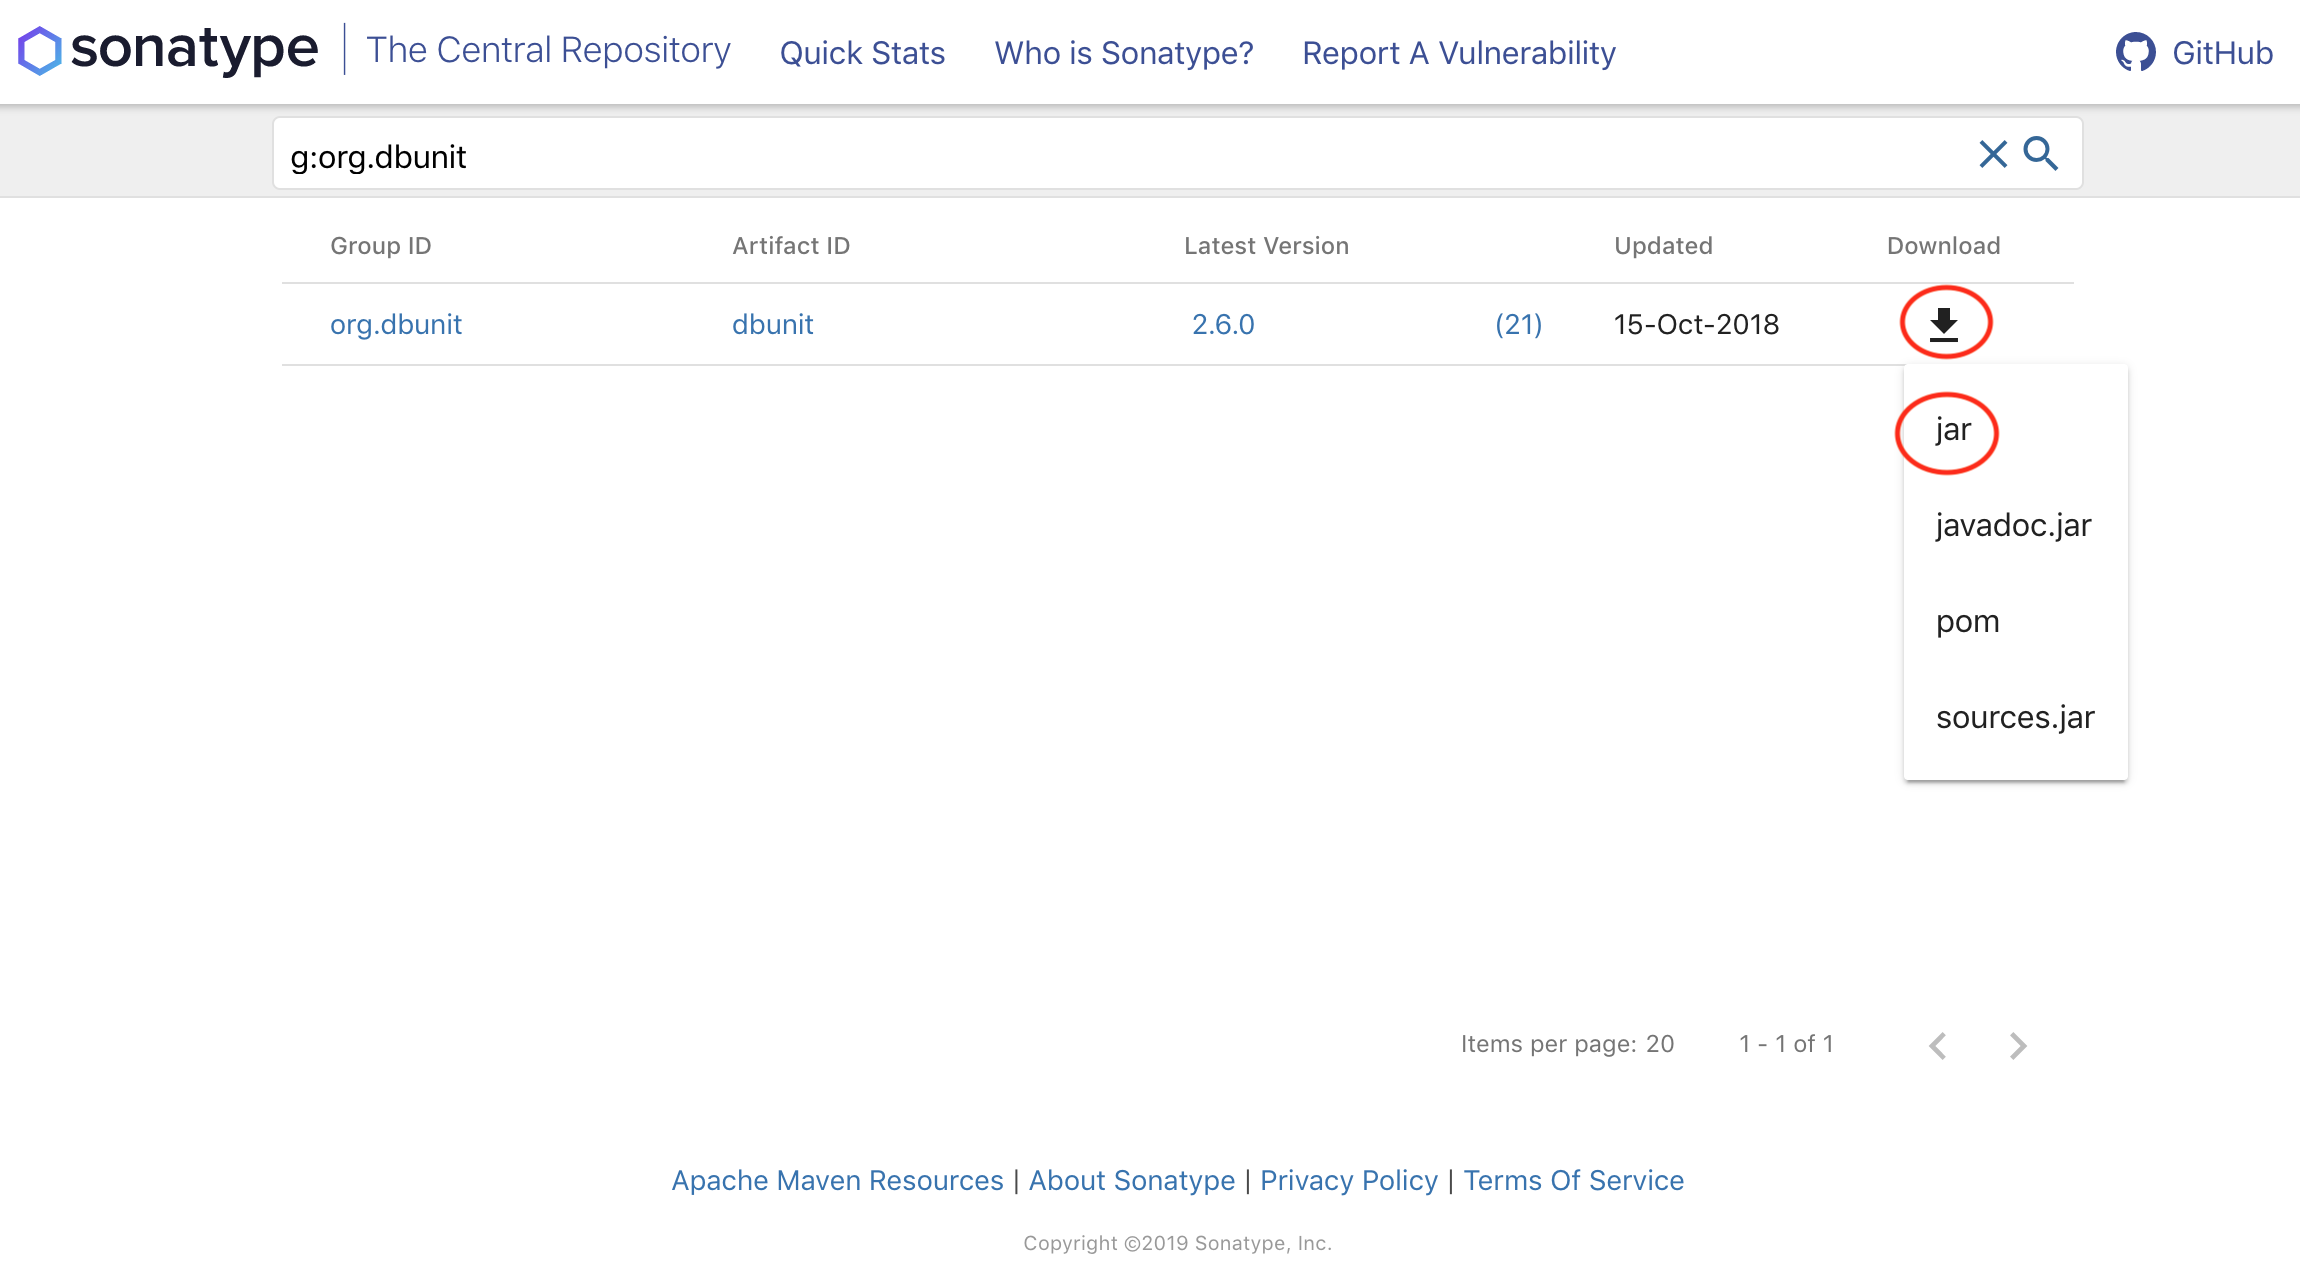Open Report A Vulnerability link
2300x1272 pixels.
click(1458, 53)
